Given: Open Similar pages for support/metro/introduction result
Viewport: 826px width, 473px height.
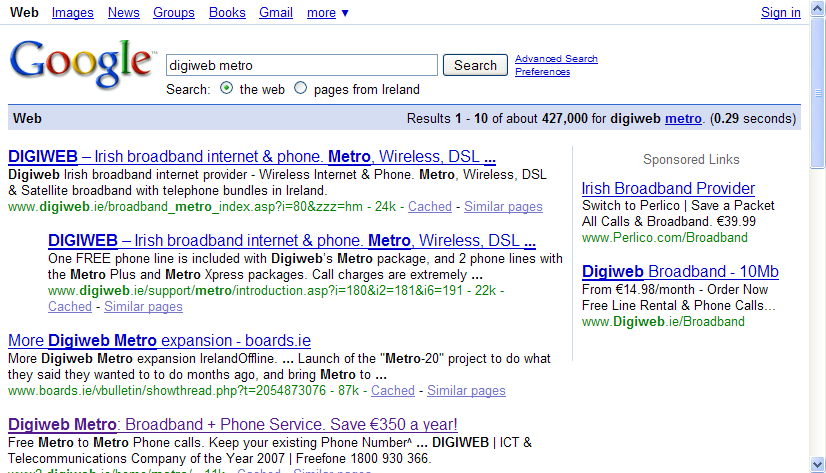Looking at the screenshot, I should click(x=143, y=307).
